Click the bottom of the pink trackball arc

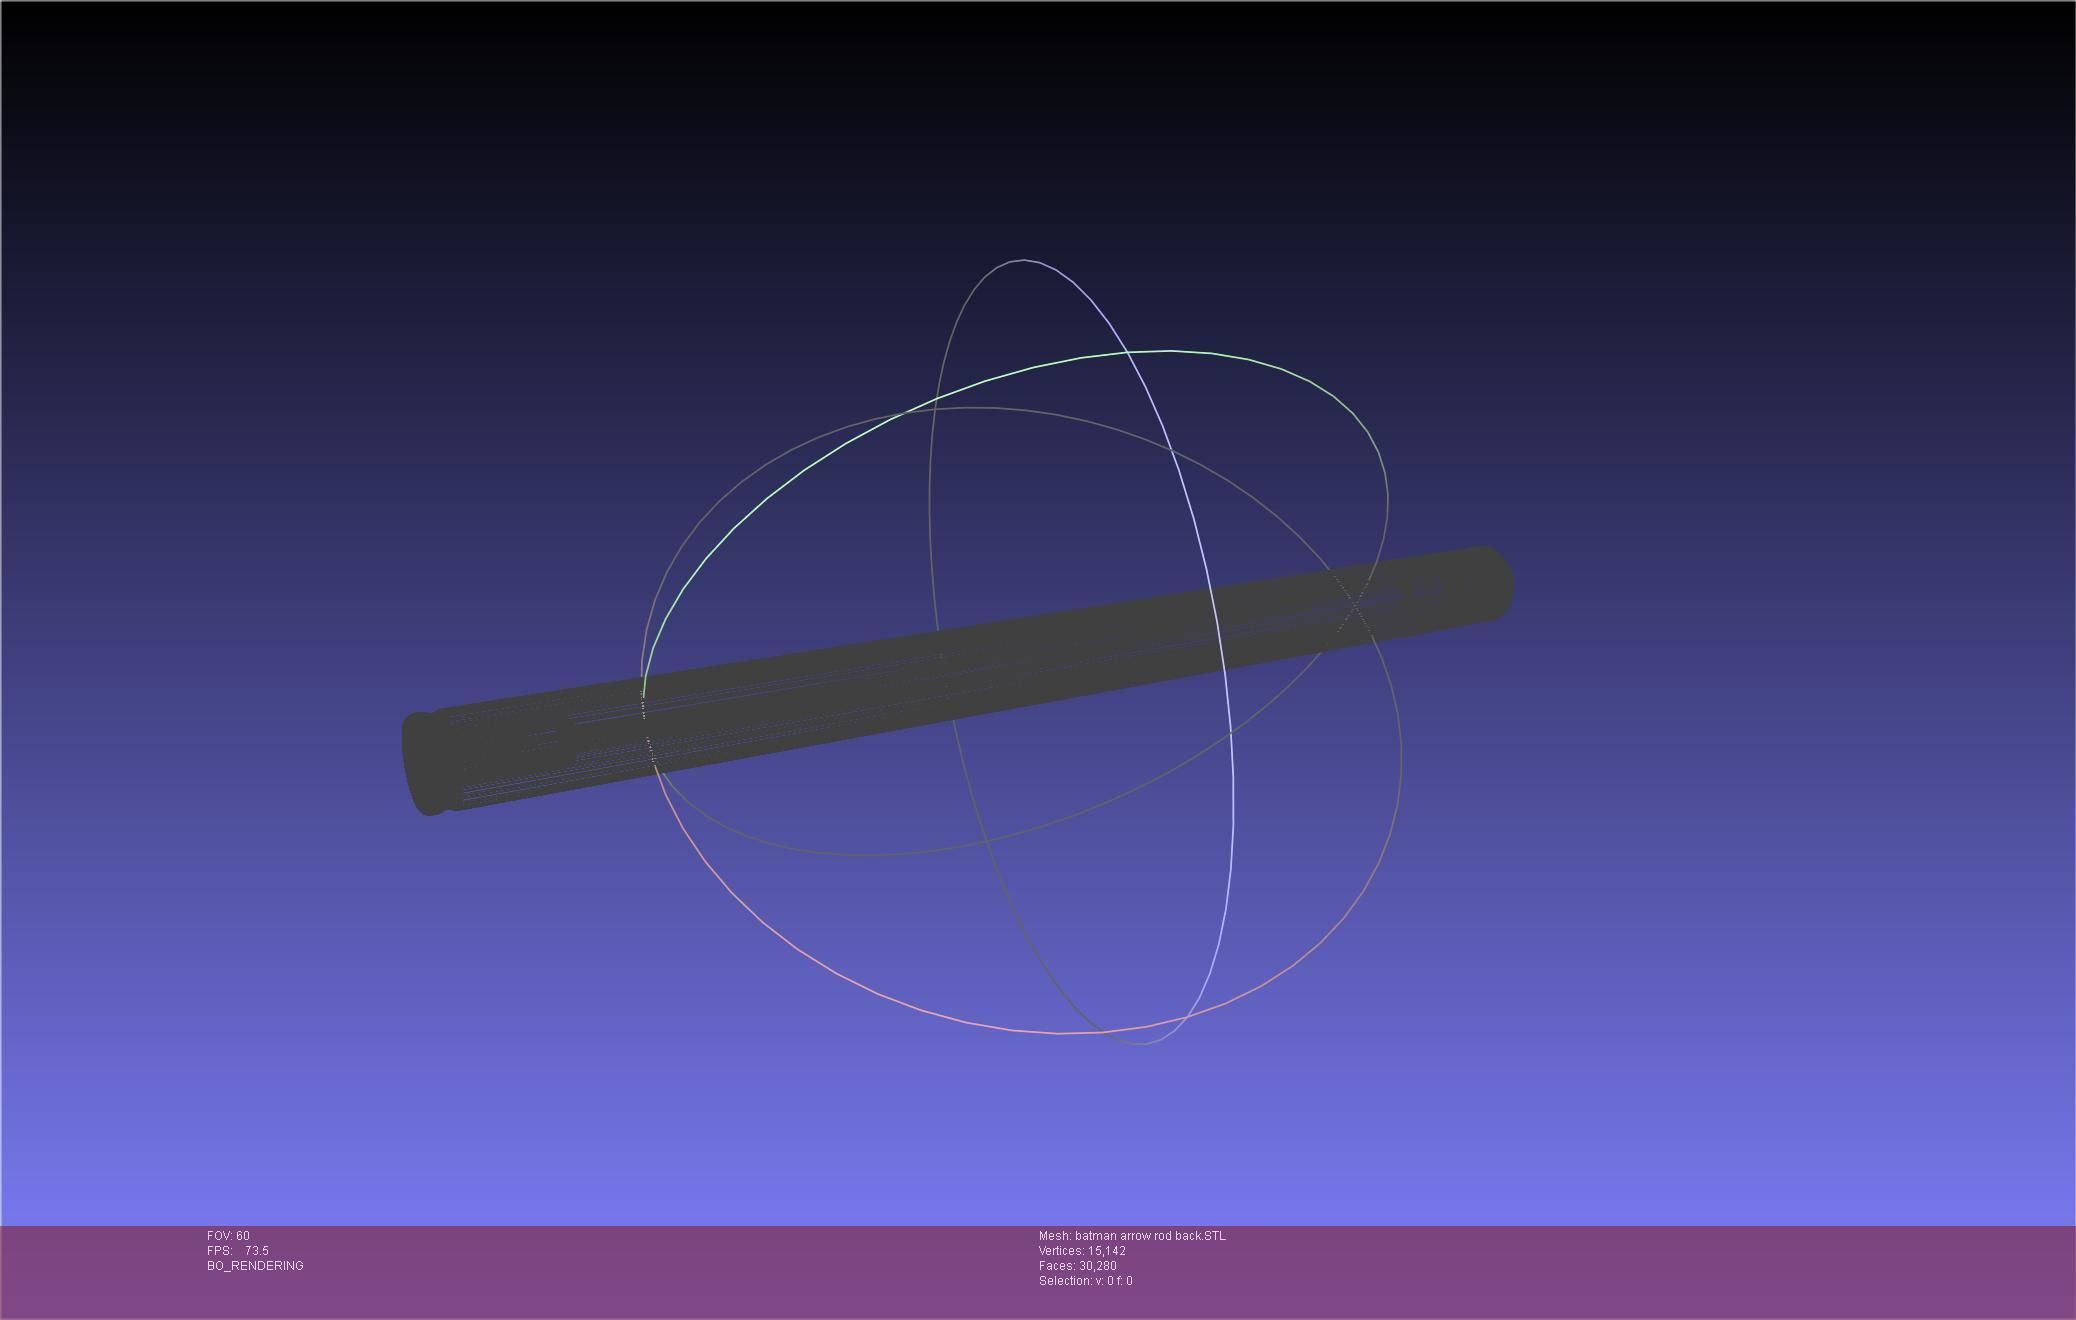[x=1060, y=1032]
